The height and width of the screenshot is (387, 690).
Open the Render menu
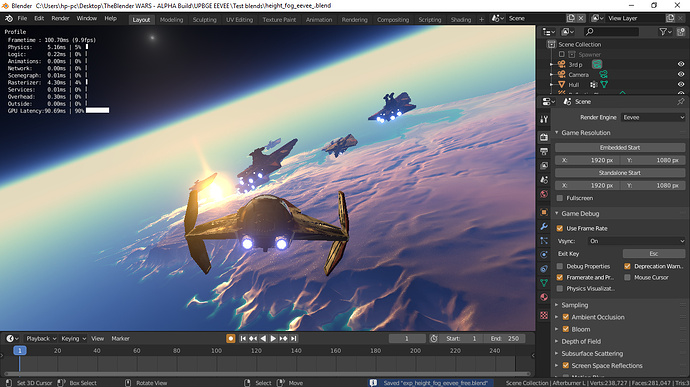(60, 18)
